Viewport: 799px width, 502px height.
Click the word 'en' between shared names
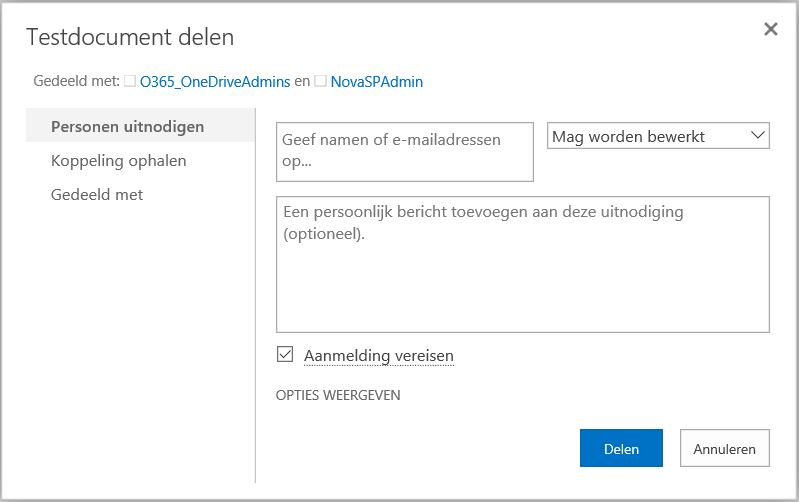tap(302, 82)
